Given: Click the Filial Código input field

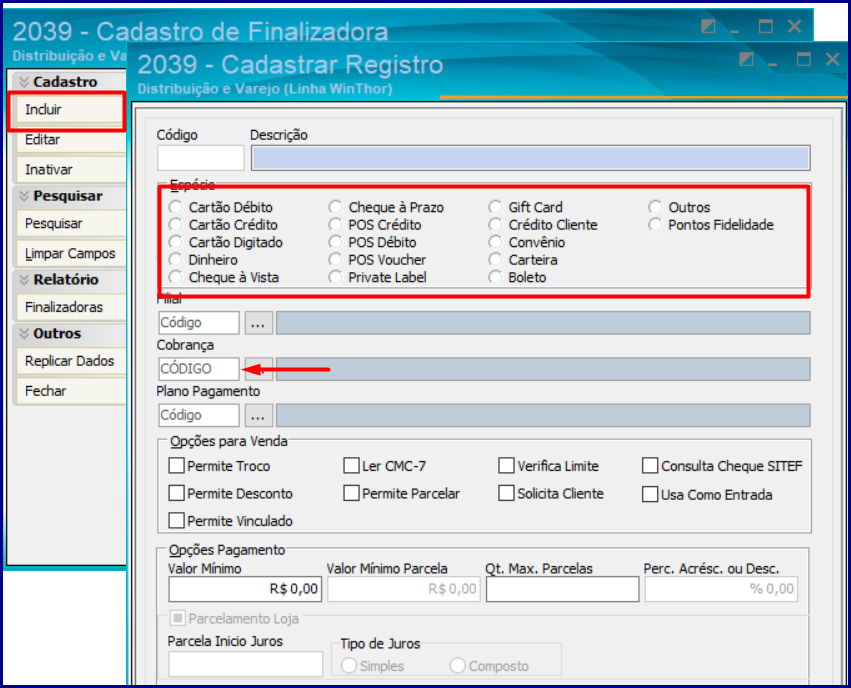Looking at the screenshot, I should [x=199, y=323].
